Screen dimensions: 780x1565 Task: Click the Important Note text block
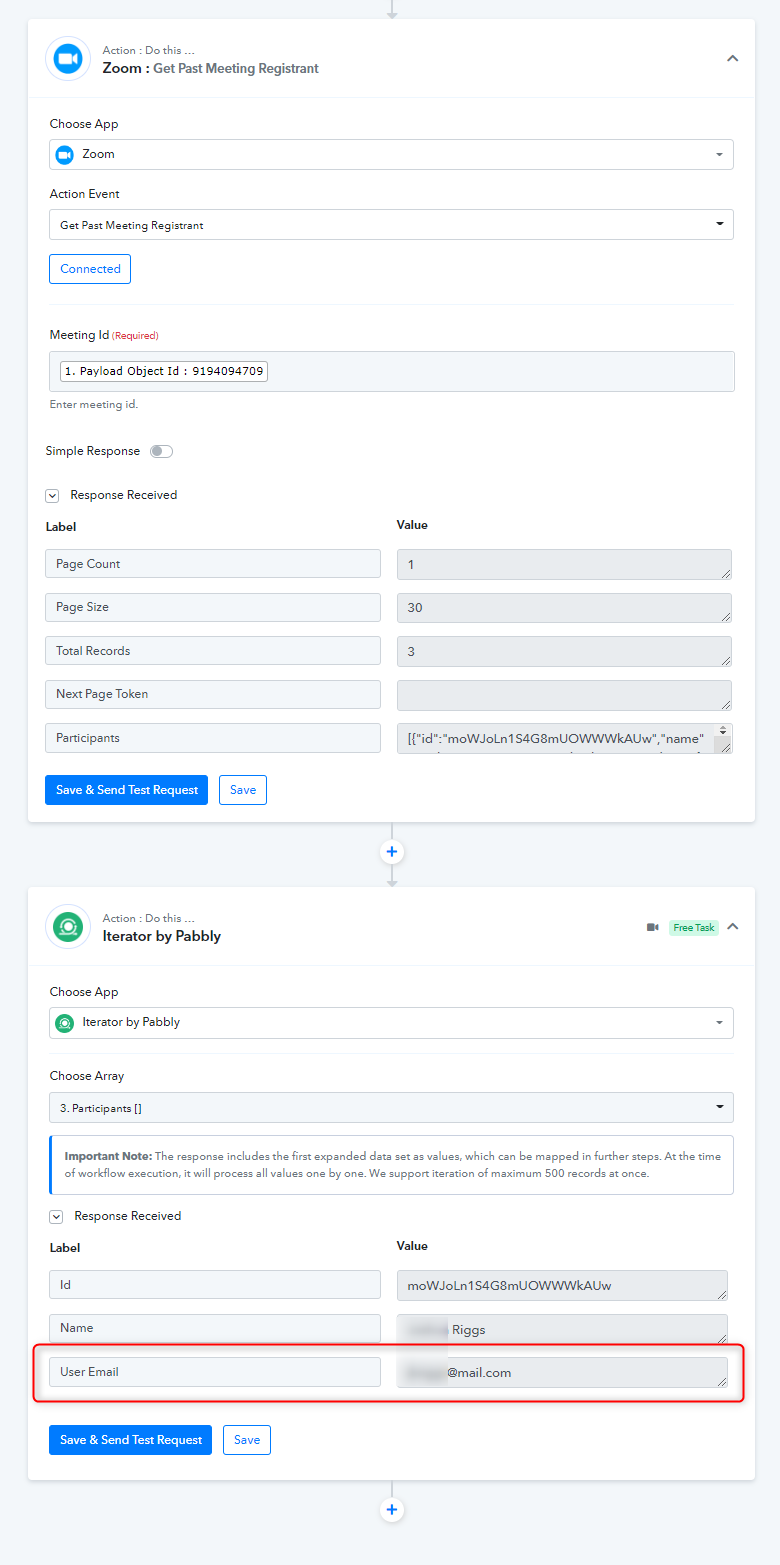(x=392, y=1164)
